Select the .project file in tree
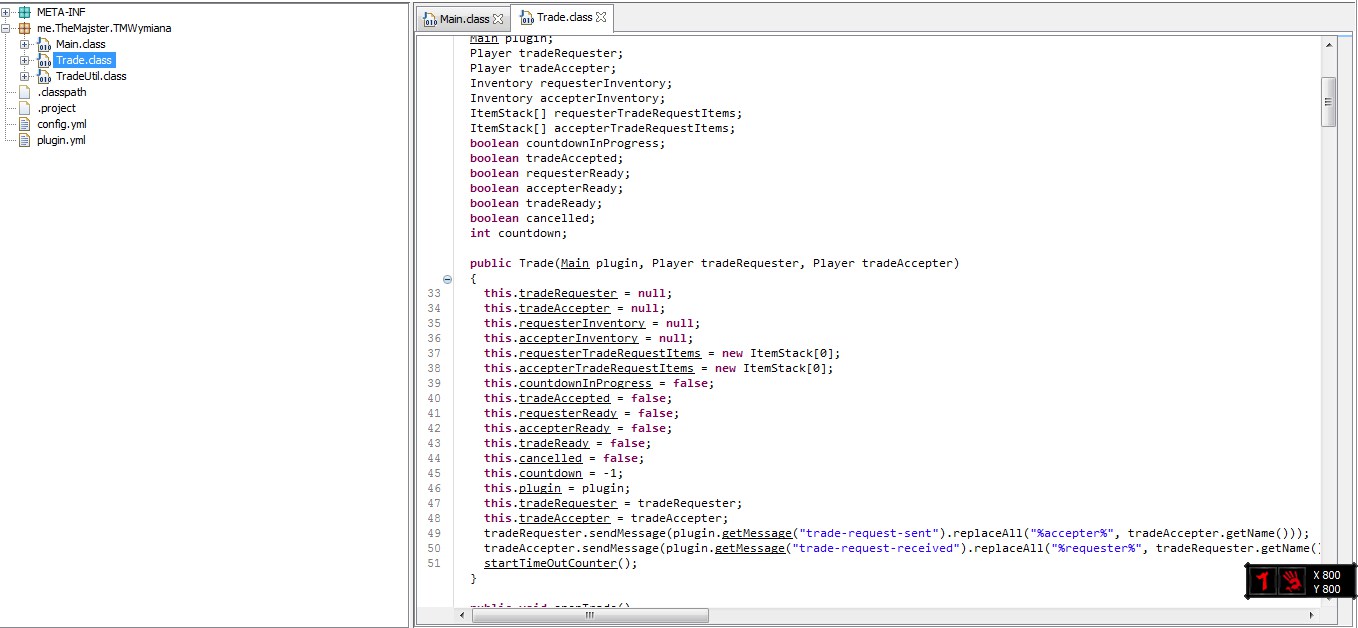 56,108
